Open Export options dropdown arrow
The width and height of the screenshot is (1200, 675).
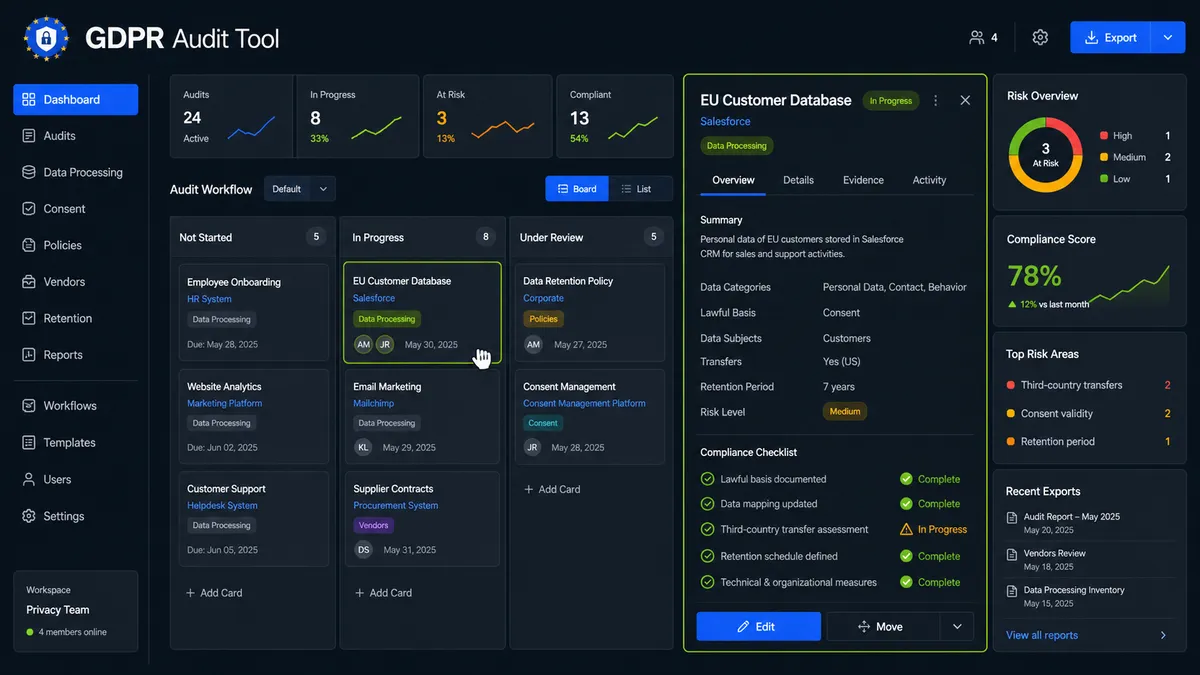[1167, 38]
